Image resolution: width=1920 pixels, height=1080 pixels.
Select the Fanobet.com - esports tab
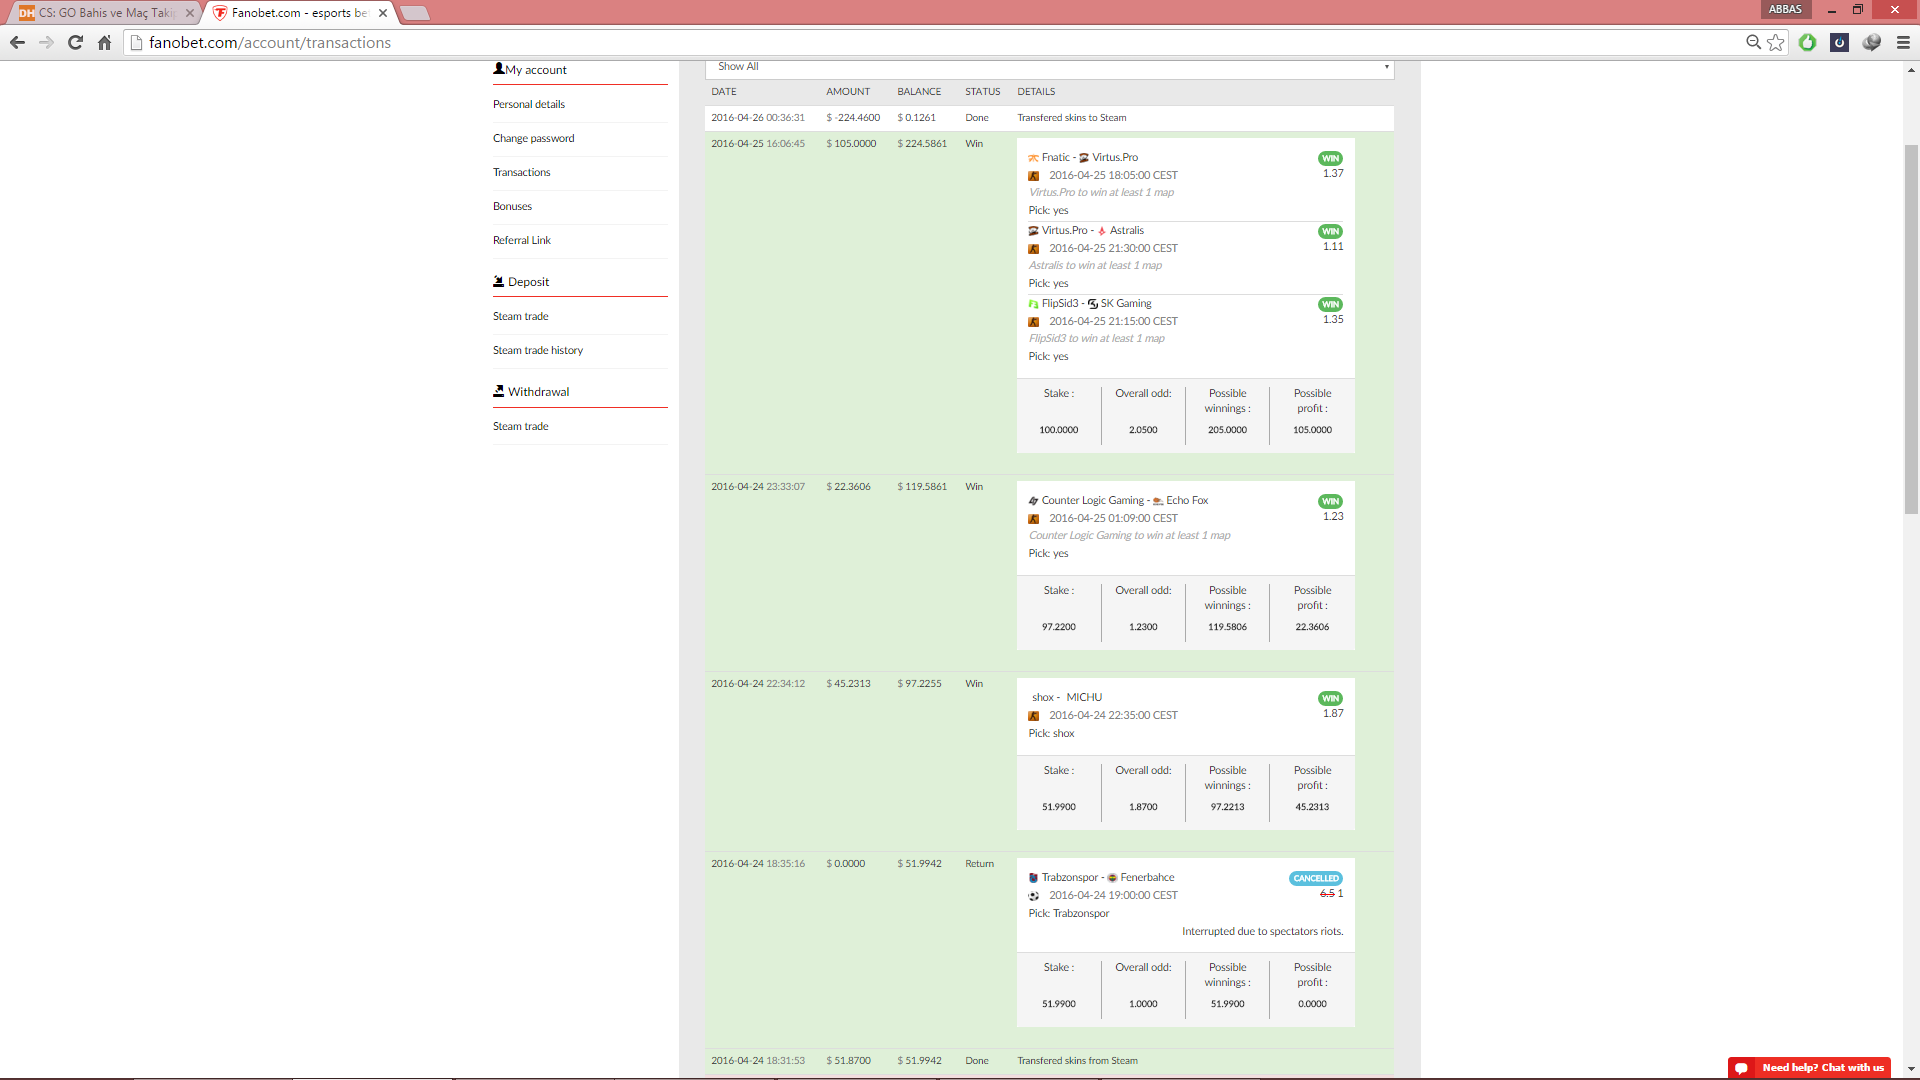[300, 13]
